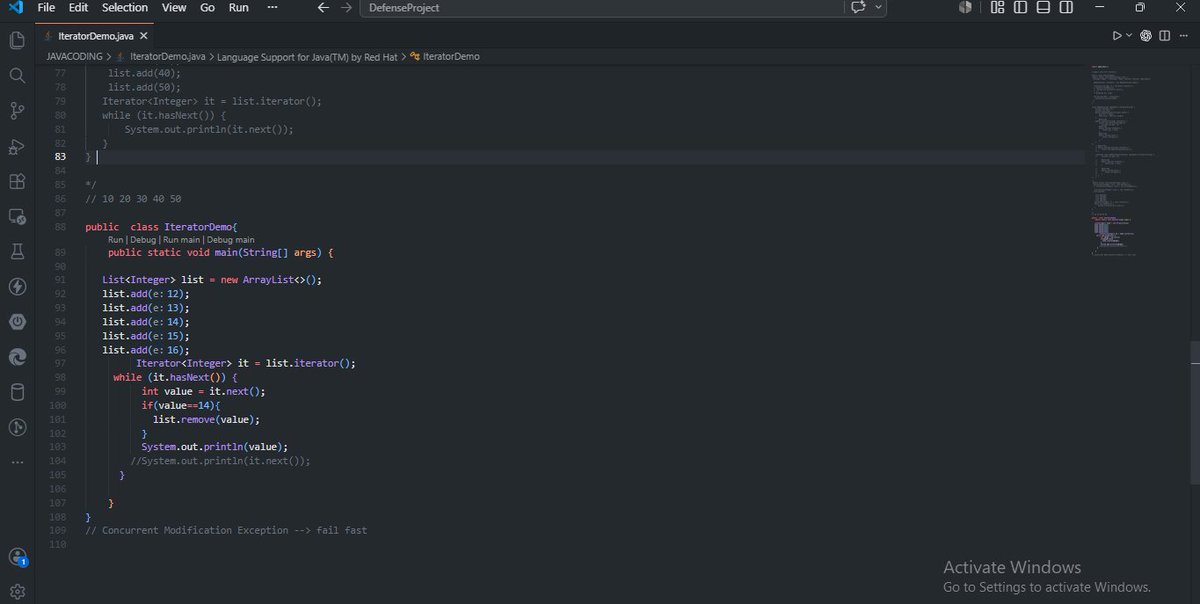
Task: Select the IteratorDemo.java editor tab
Action: click(x=96, y=36)
